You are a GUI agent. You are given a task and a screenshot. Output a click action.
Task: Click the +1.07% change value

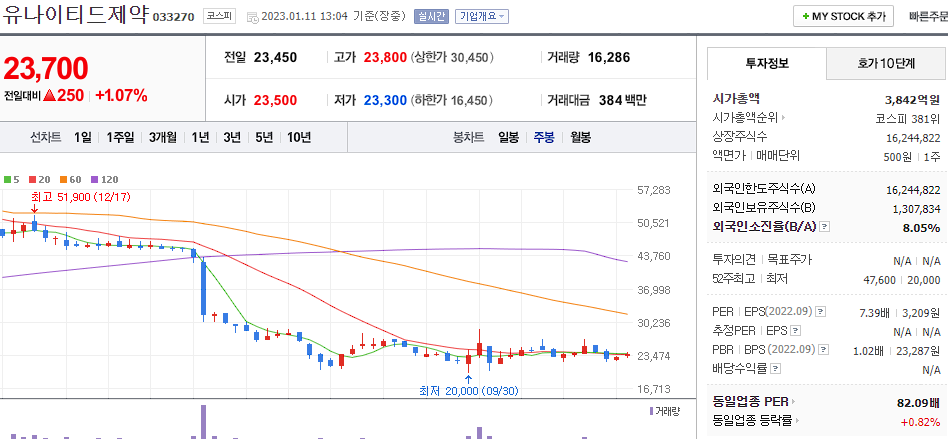pos(122,96)
